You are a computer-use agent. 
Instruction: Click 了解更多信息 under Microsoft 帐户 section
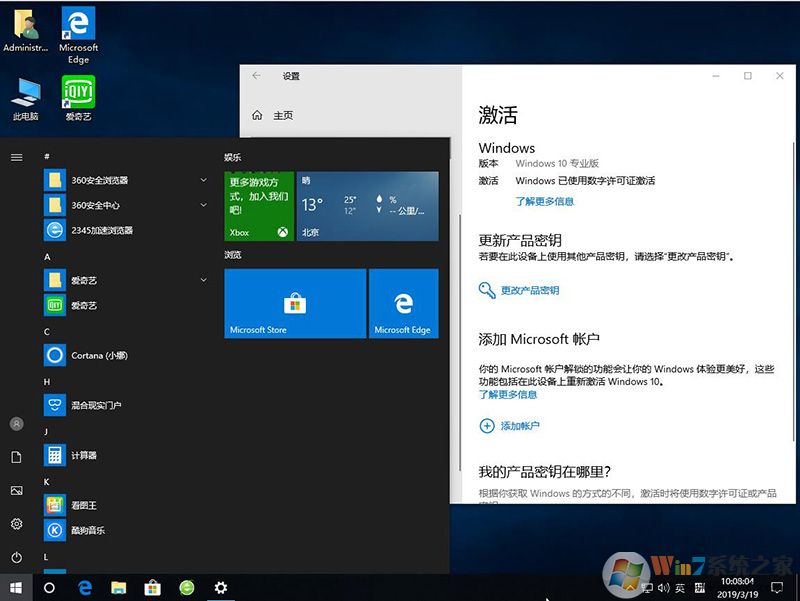[x=508, y=394]
